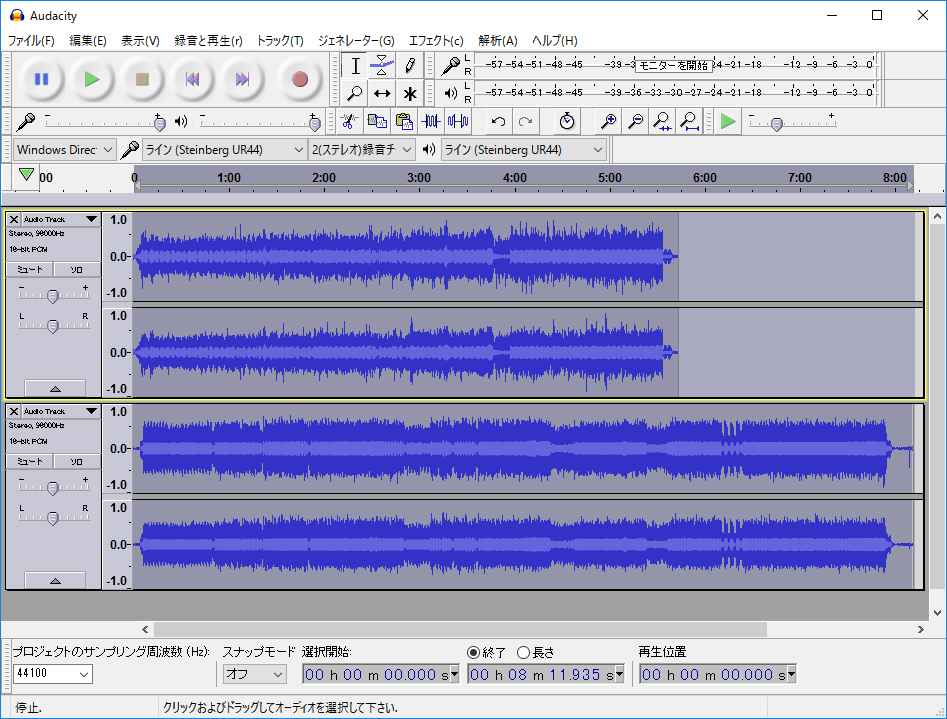Open the 編集(E) menu
Image resolution: width=947 pixels, height=719 pixels.
(88, 40)
